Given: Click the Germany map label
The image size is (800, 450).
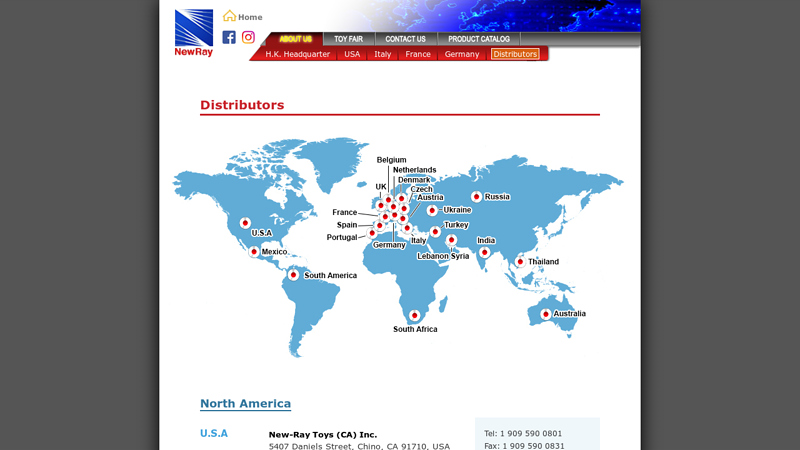Looking at the screenshot, I should click(389, 245).
